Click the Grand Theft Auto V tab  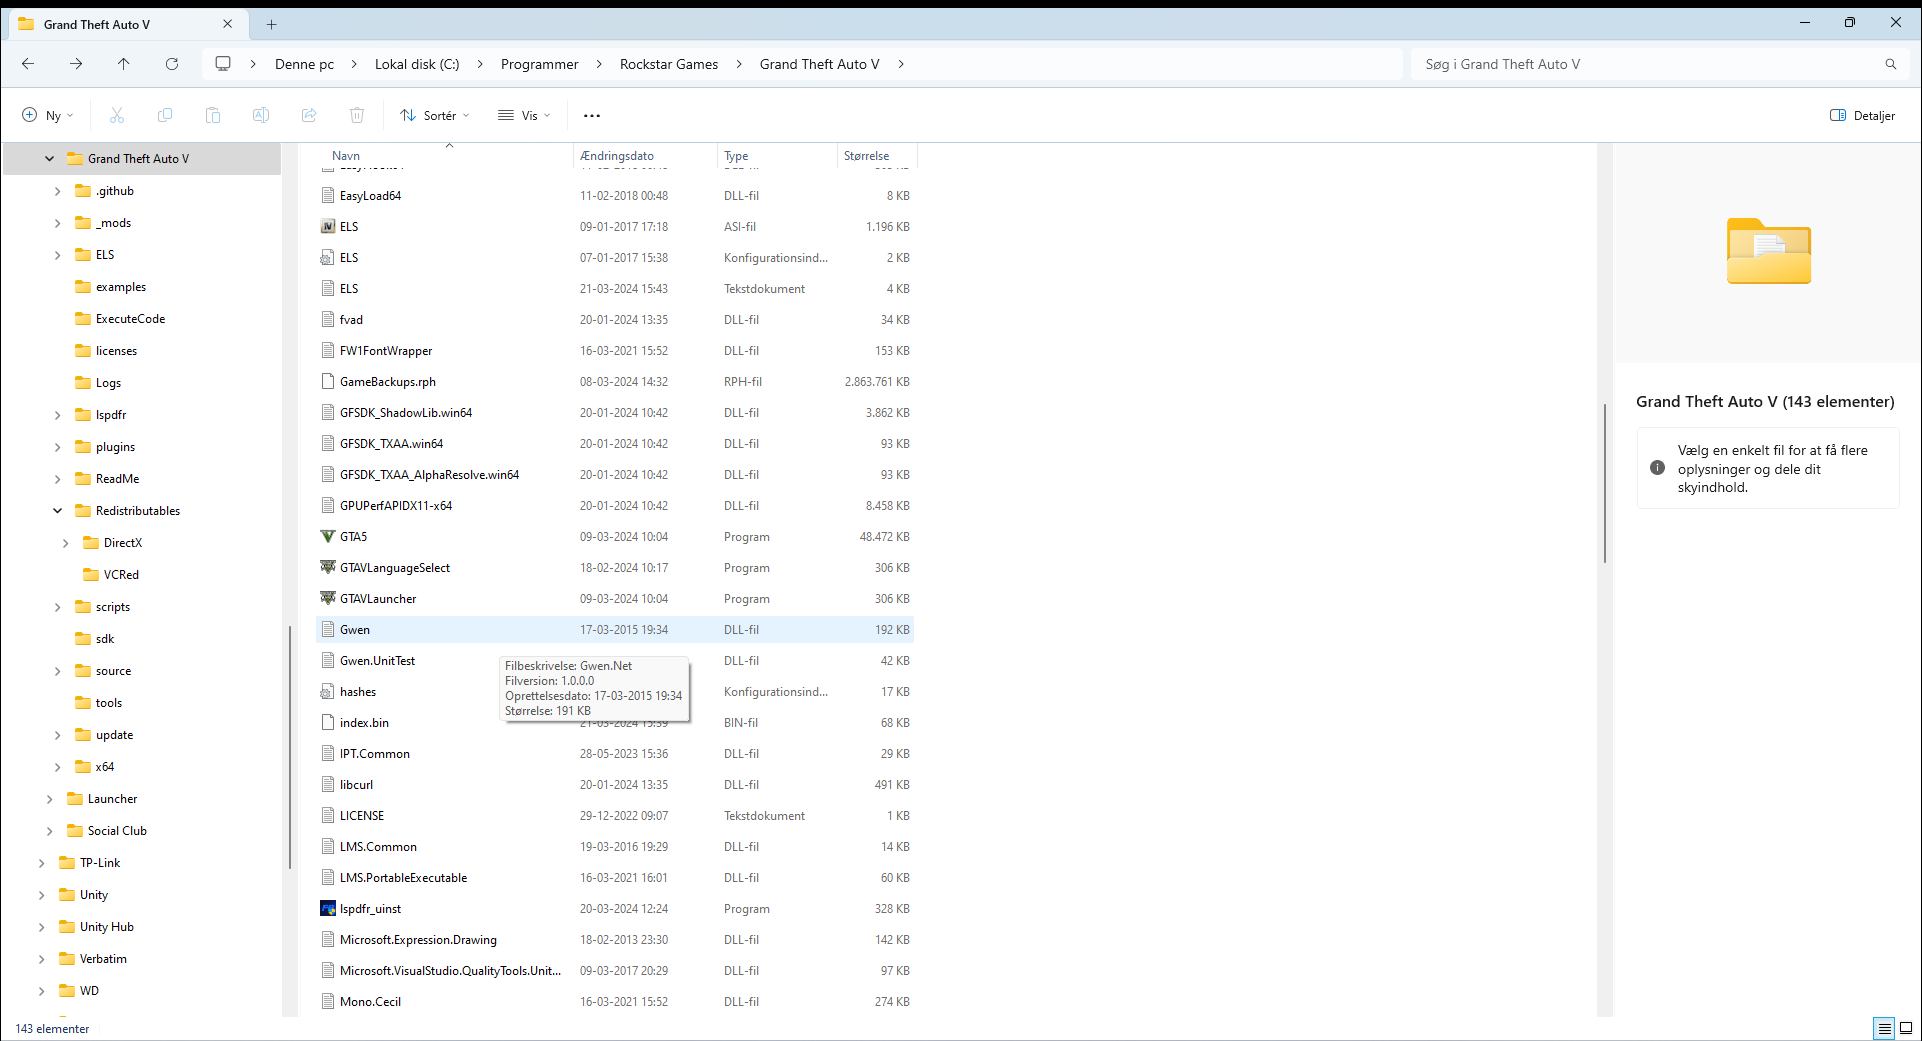(x=97, y=24)
